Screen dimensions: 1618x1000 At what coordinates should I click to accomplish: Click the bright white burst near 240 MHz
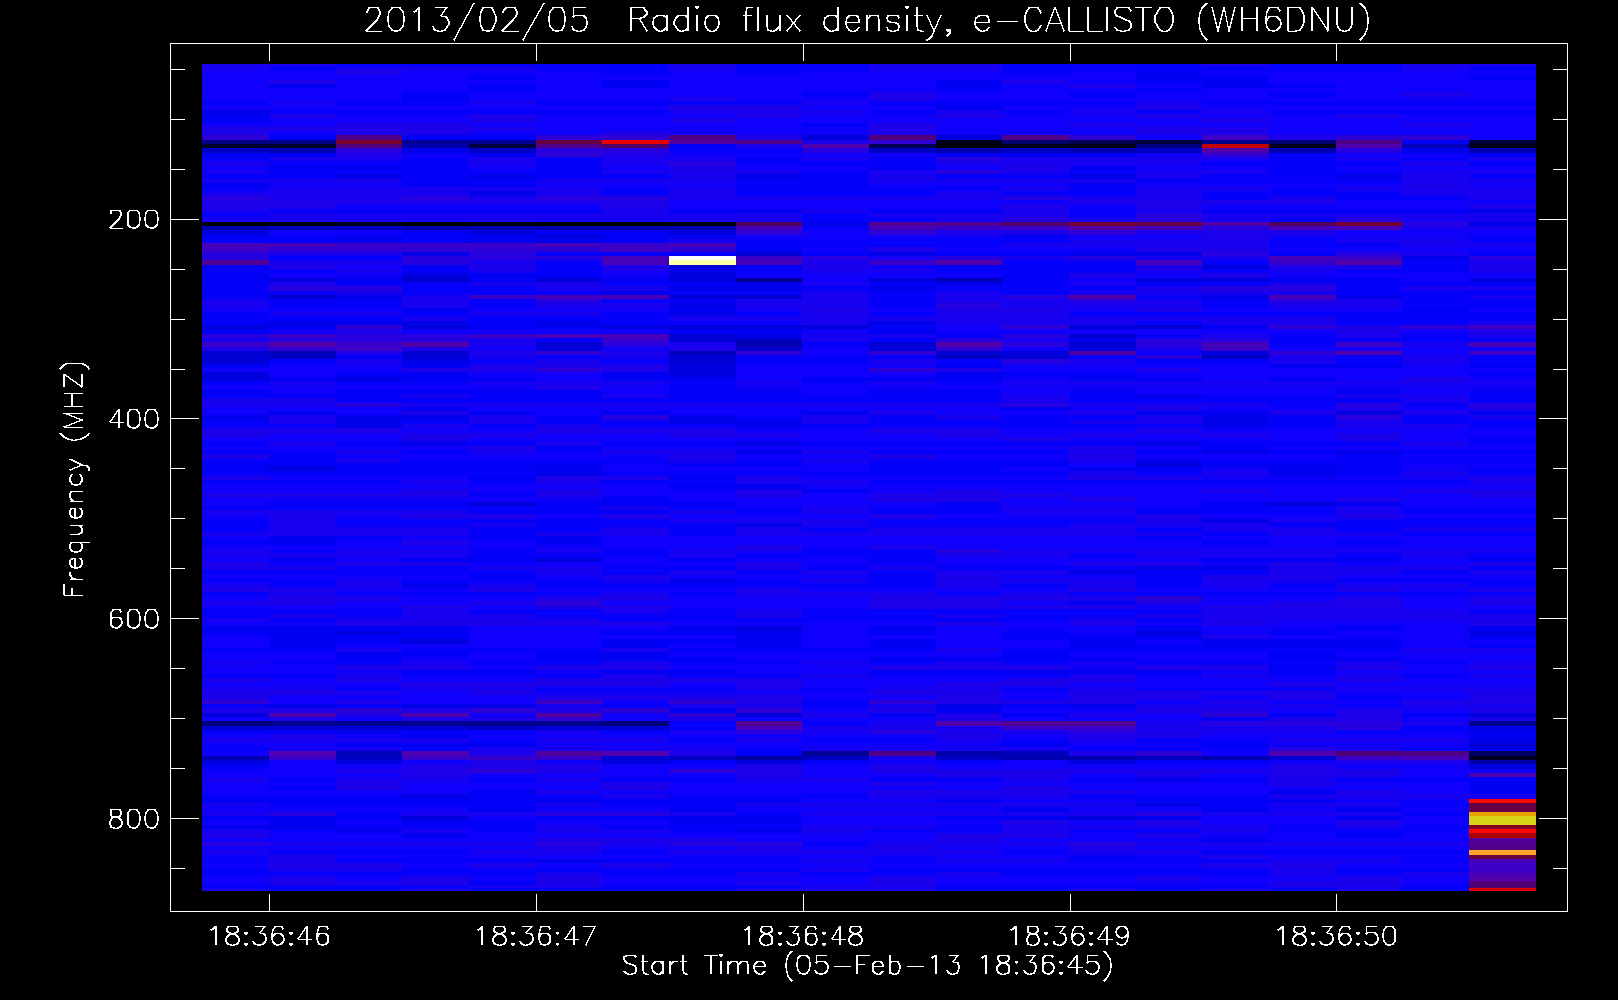pos(702,261)
